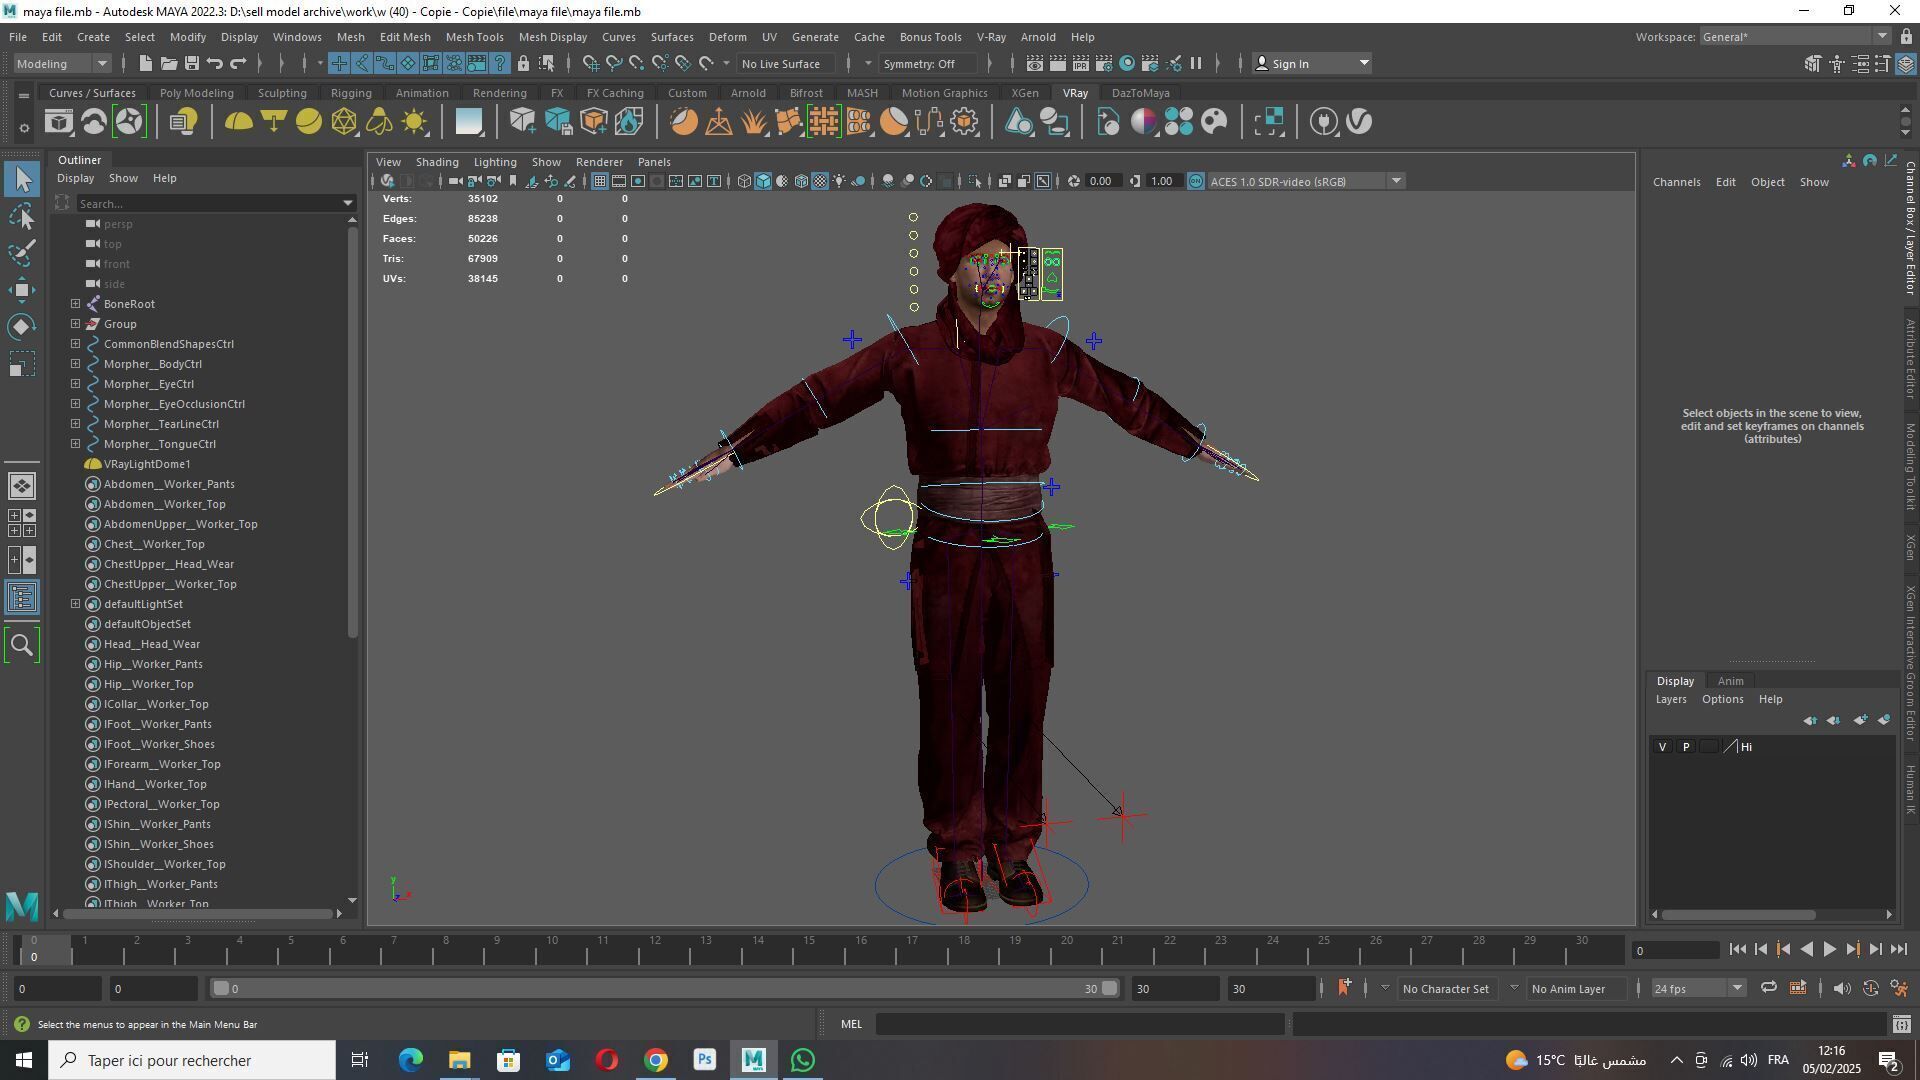This screenshot has height=1080, width=1920.
Task: Switch to the Rigging shelf tab
Action: click(x=350, y=93)
